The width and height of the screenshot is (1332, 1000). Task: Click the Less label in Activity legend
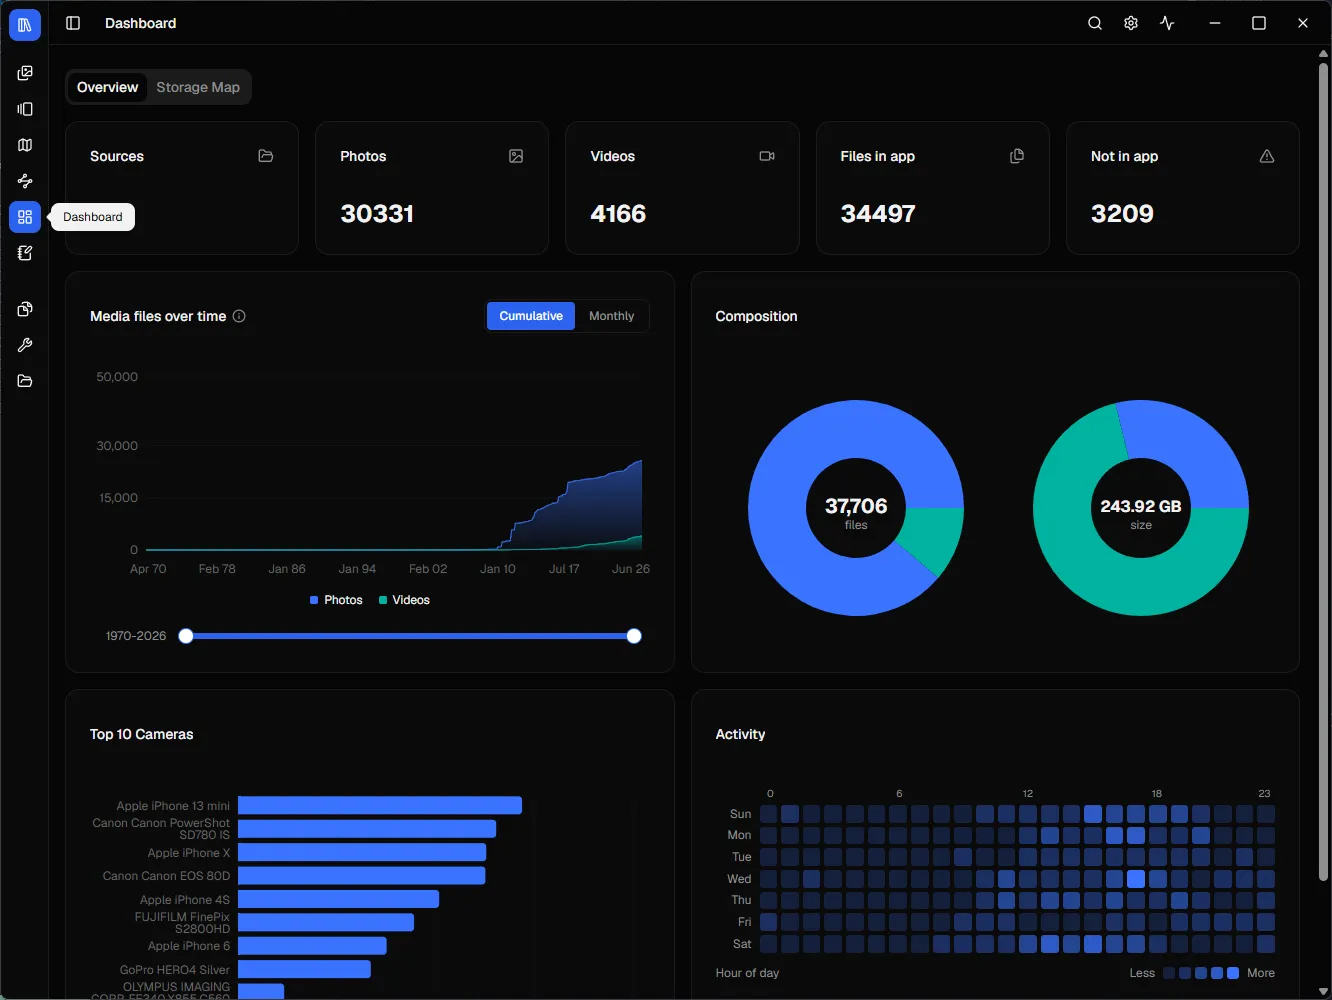(1142, 973)
